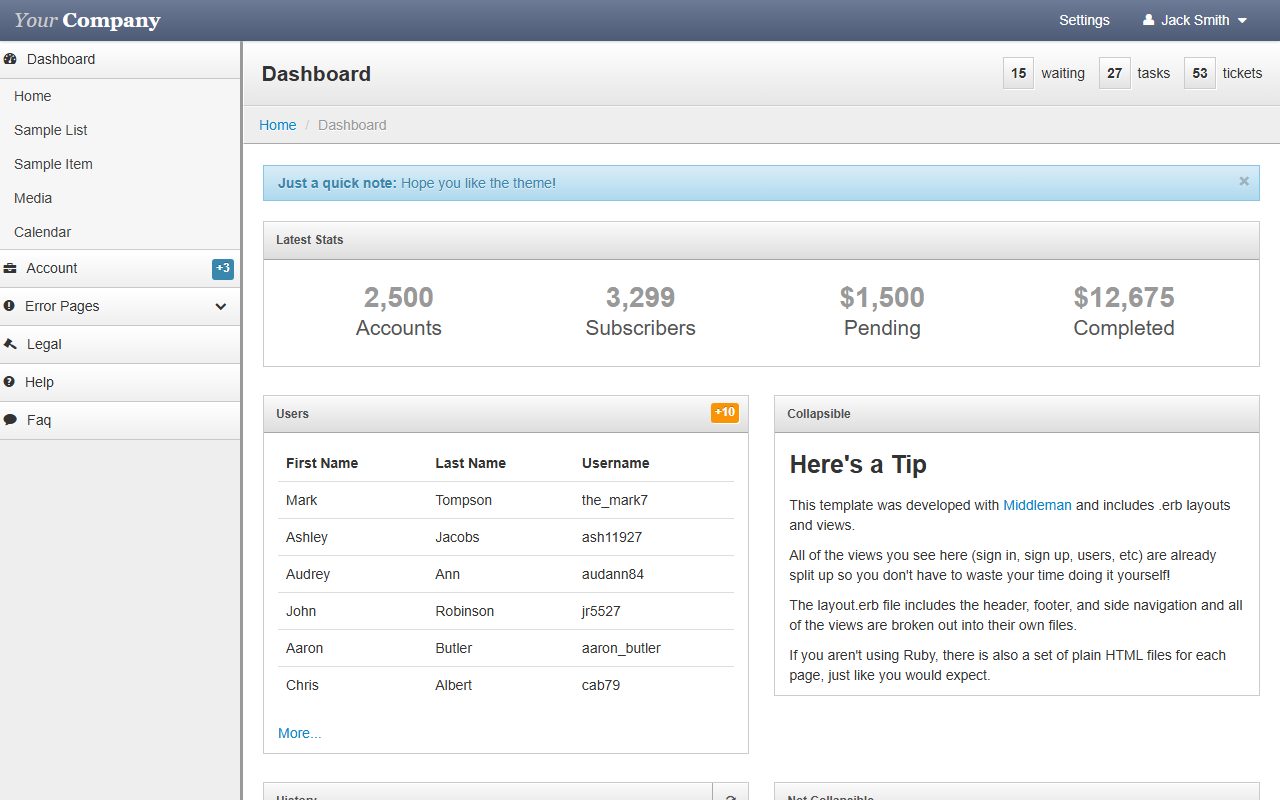Click the +3 badge on Account
Image resolution: width=1280 pixels, height=800 pixels.
[223, 268]
